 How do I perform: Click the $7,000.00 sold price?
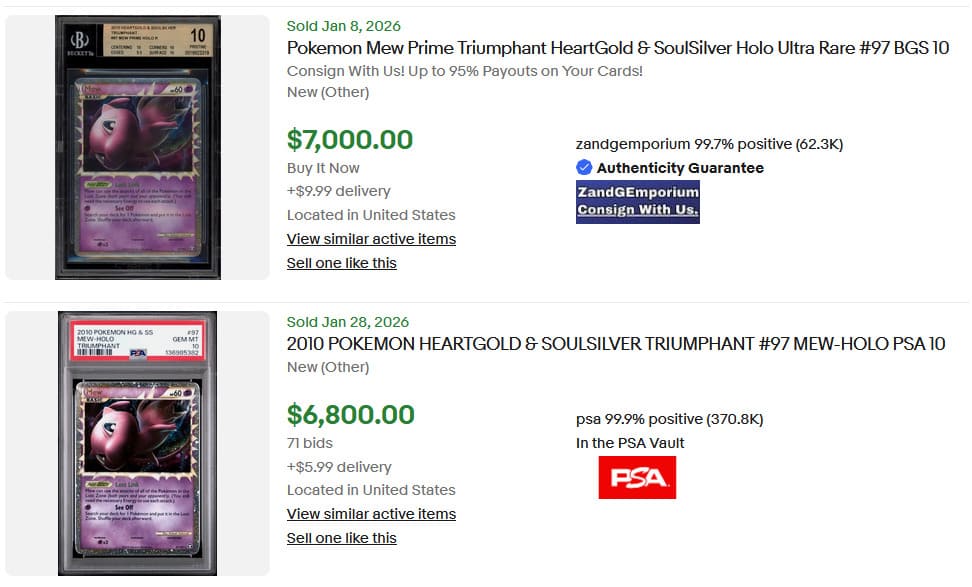349,139
